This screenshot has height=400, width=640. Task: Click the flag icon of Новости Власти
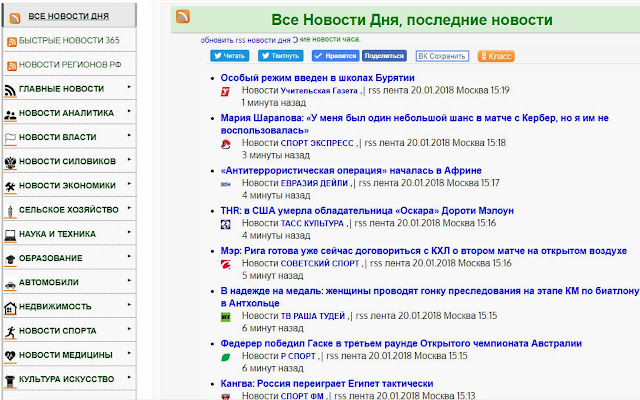[10, 139]
